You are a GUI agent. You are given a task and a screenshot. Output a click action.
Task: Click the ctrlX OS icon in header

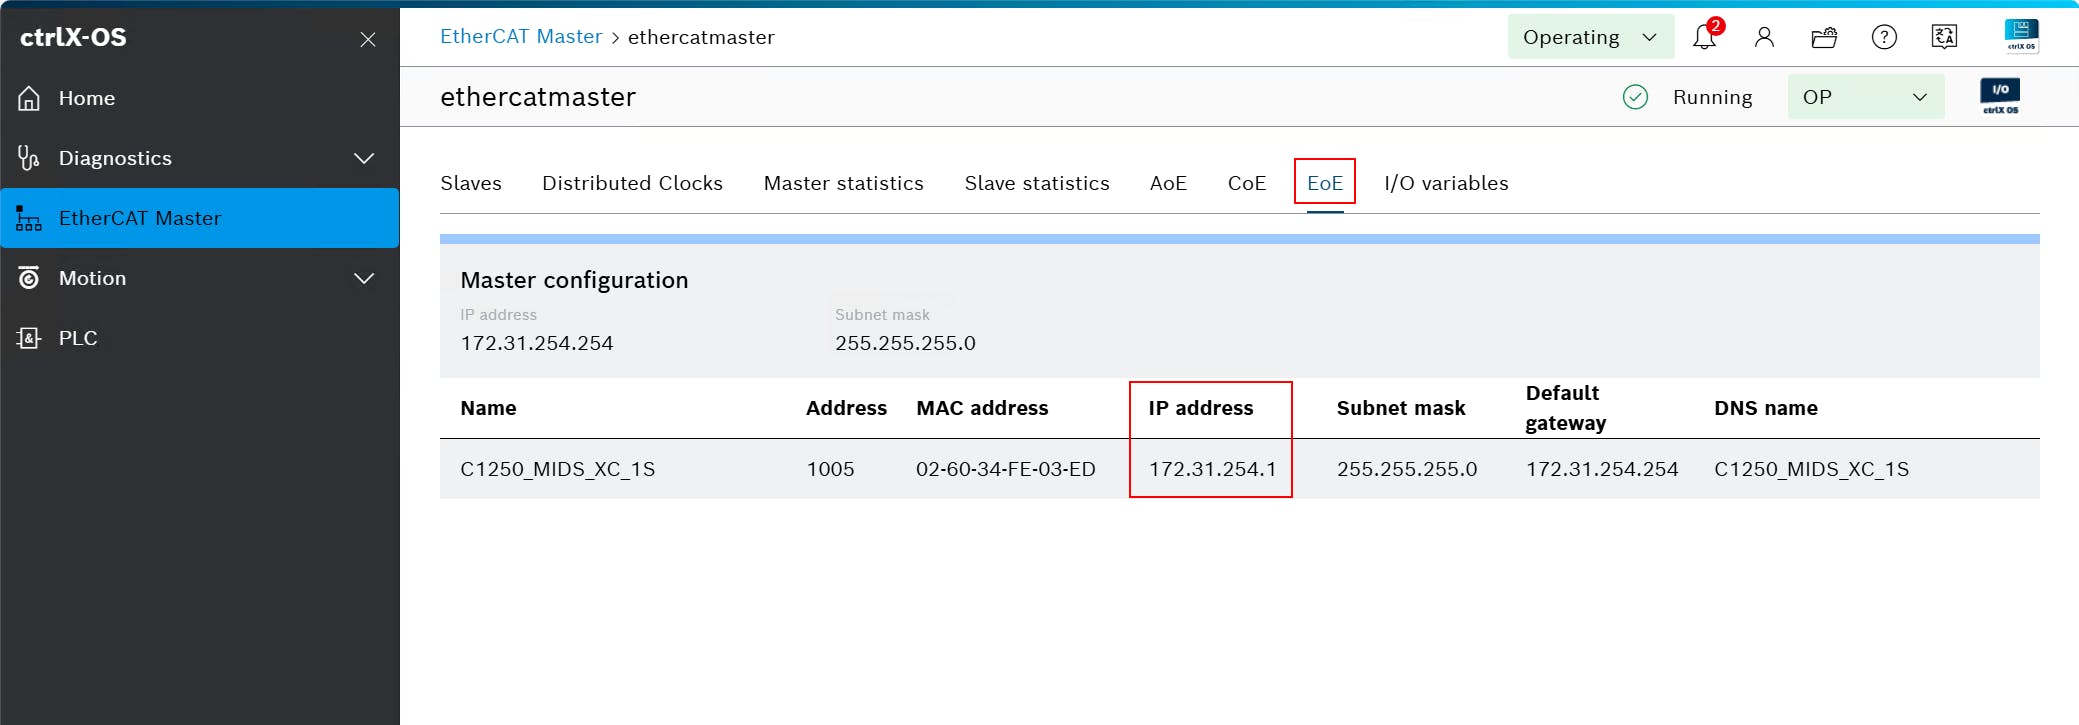click(x=2021, y=36)
